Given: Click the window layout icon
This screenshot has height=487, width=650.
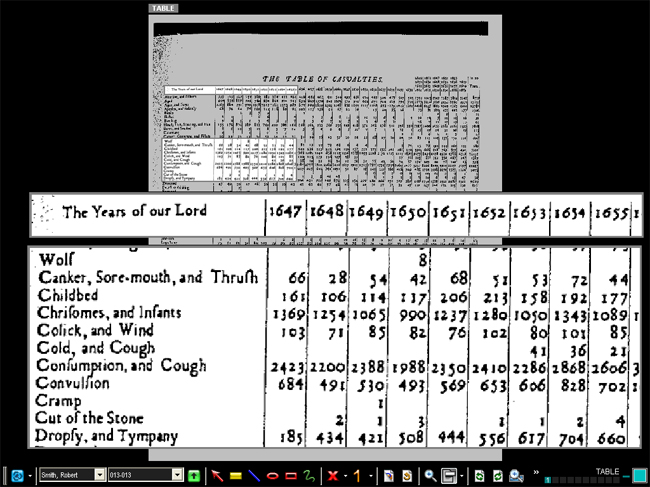Looking at the screenshot, I should tap(449, 475).
